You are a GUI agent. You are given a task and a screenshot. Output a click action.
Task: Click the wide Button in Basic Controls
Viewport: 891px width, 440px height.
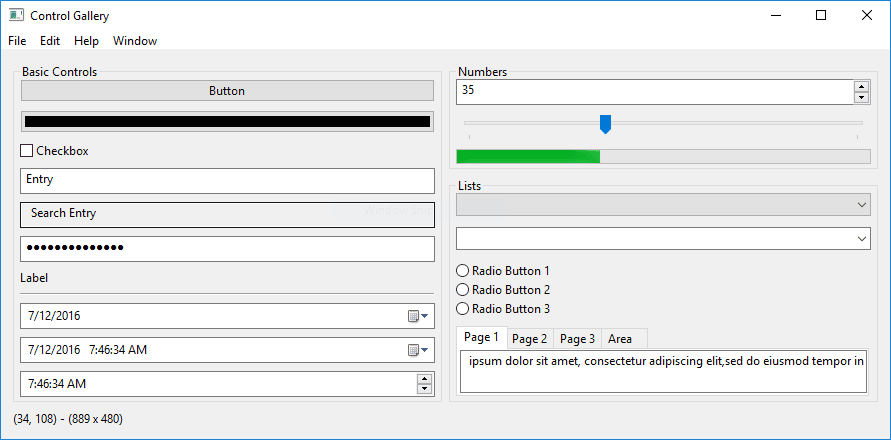pos(227,91)
